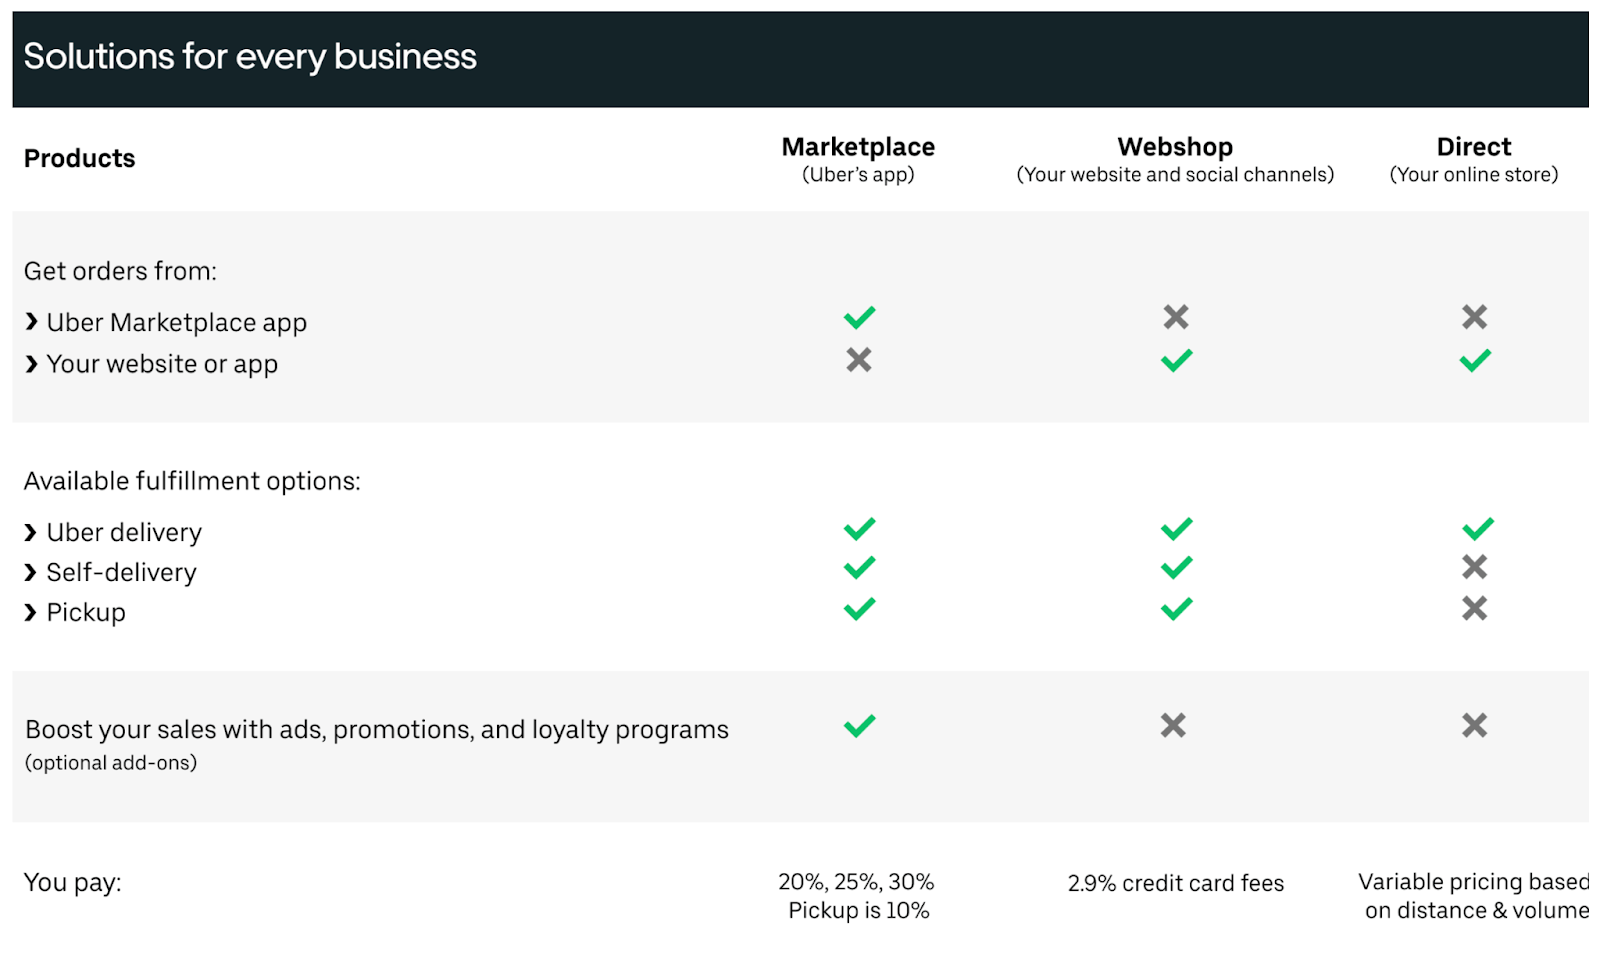Click gray X for Direct Pickup

pos(1475,608)
